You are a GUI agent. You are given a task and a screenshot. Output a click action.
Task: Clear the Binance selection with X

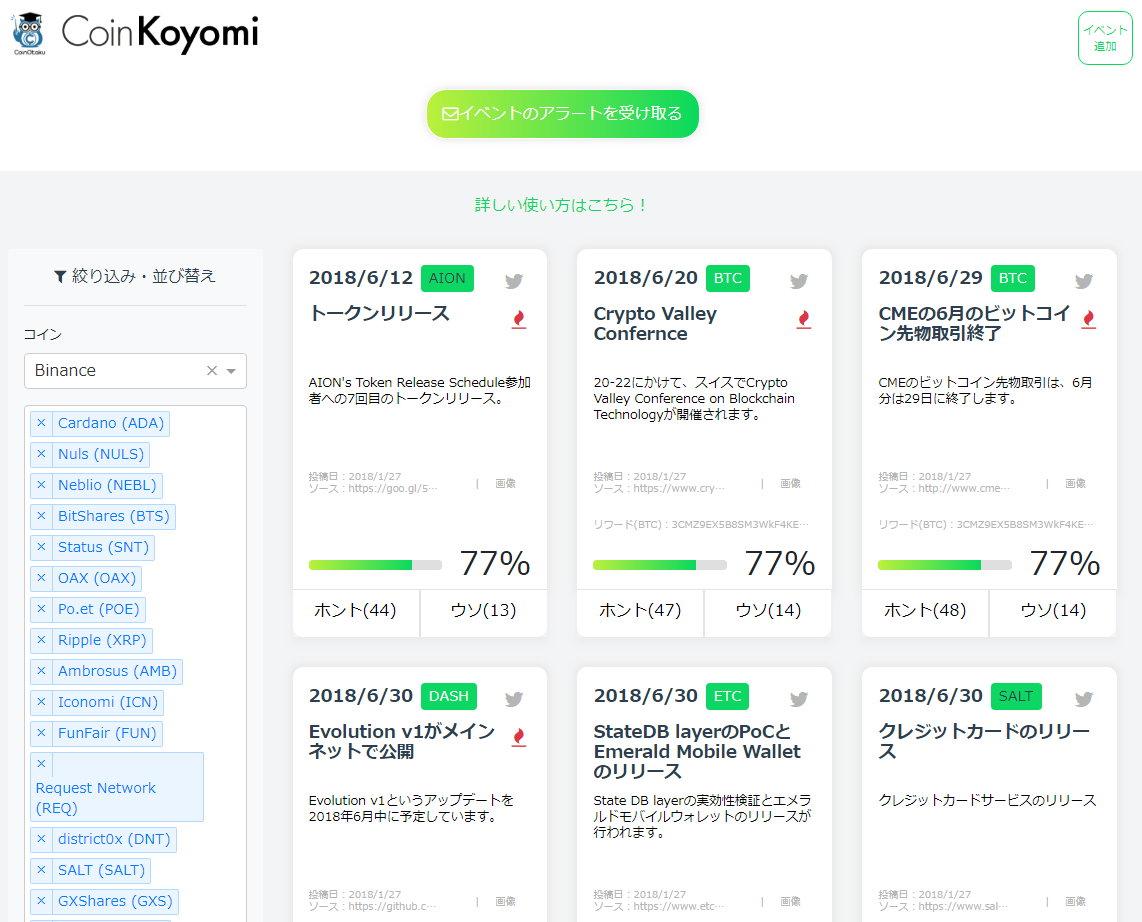[x=212, y=370]
